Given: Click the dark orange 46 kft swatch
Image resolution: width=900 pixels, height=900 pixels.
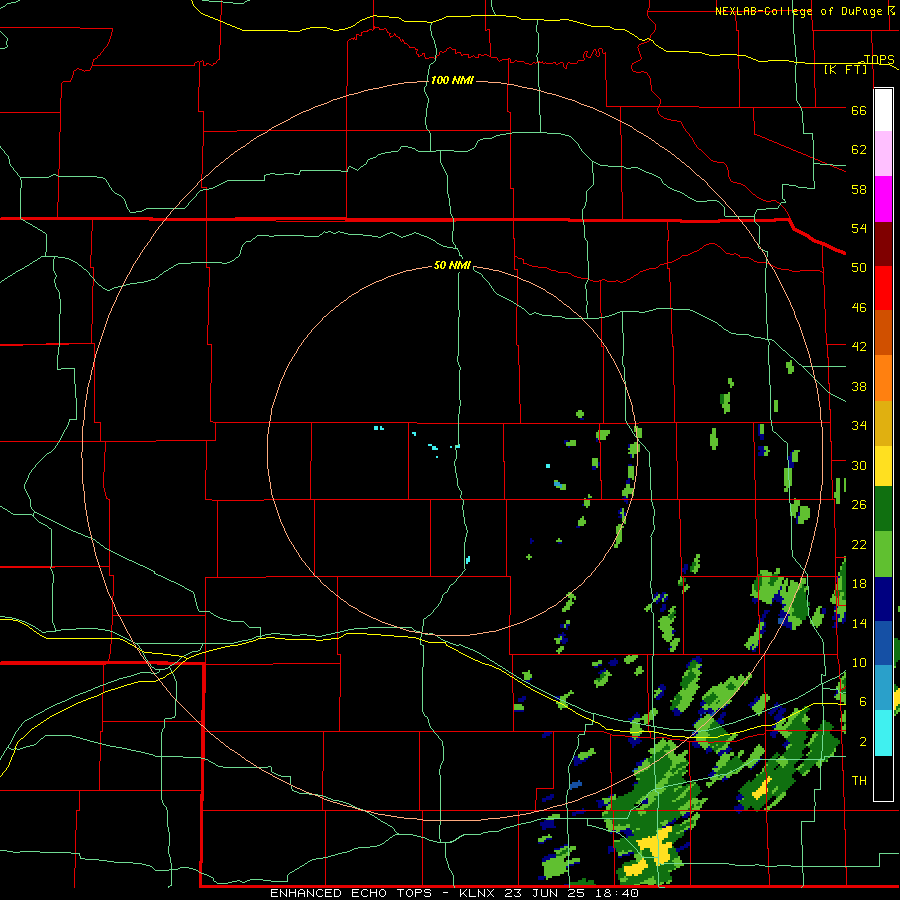Looking at the screenshot, I should [x=883, y=333].
